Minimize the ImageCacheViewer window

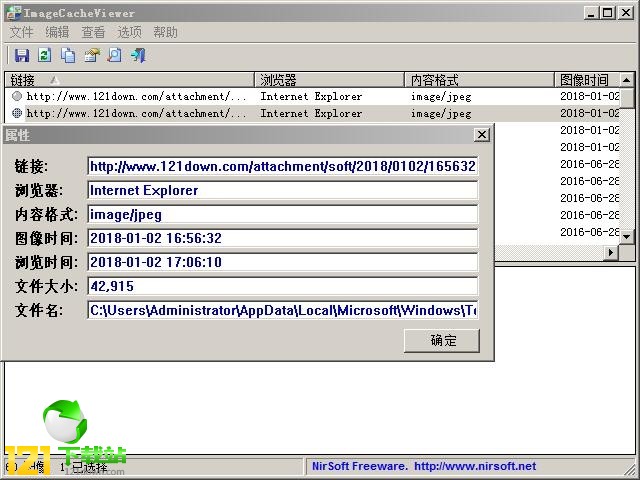pos(591,13)
